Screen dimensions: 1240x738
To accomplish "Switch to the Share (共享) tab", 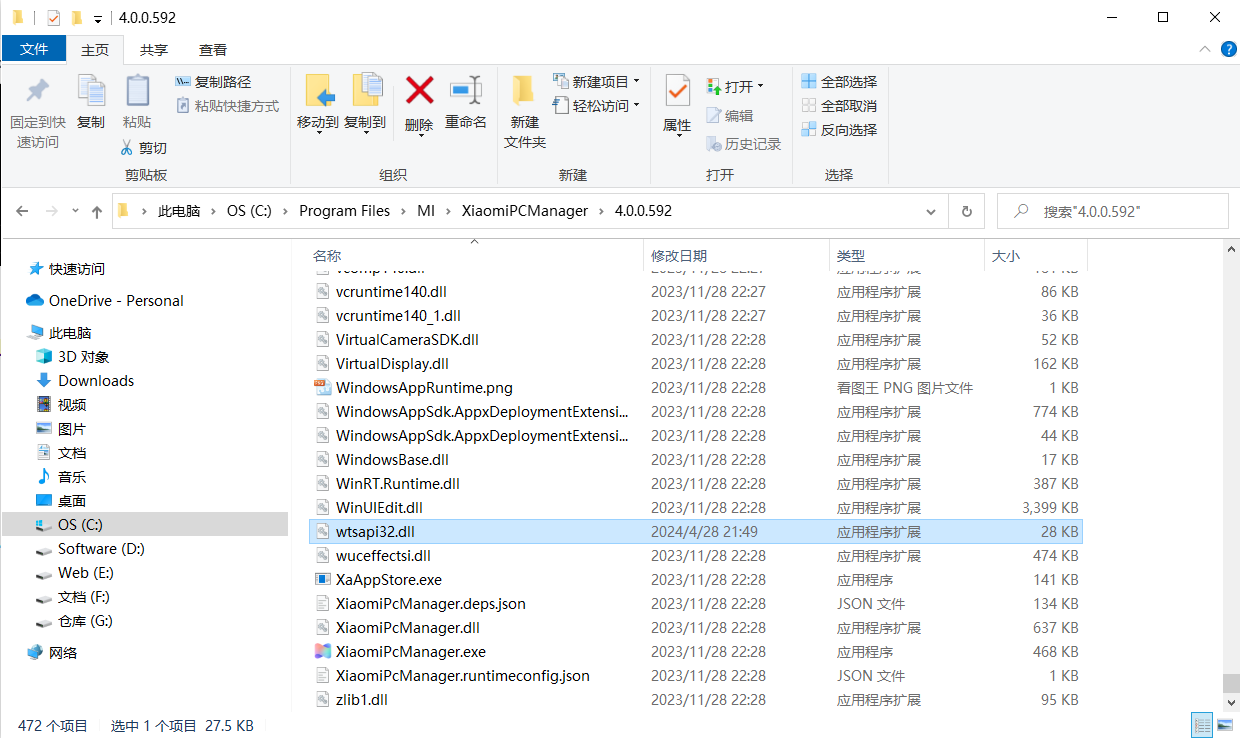I will [x=154, y=50].
